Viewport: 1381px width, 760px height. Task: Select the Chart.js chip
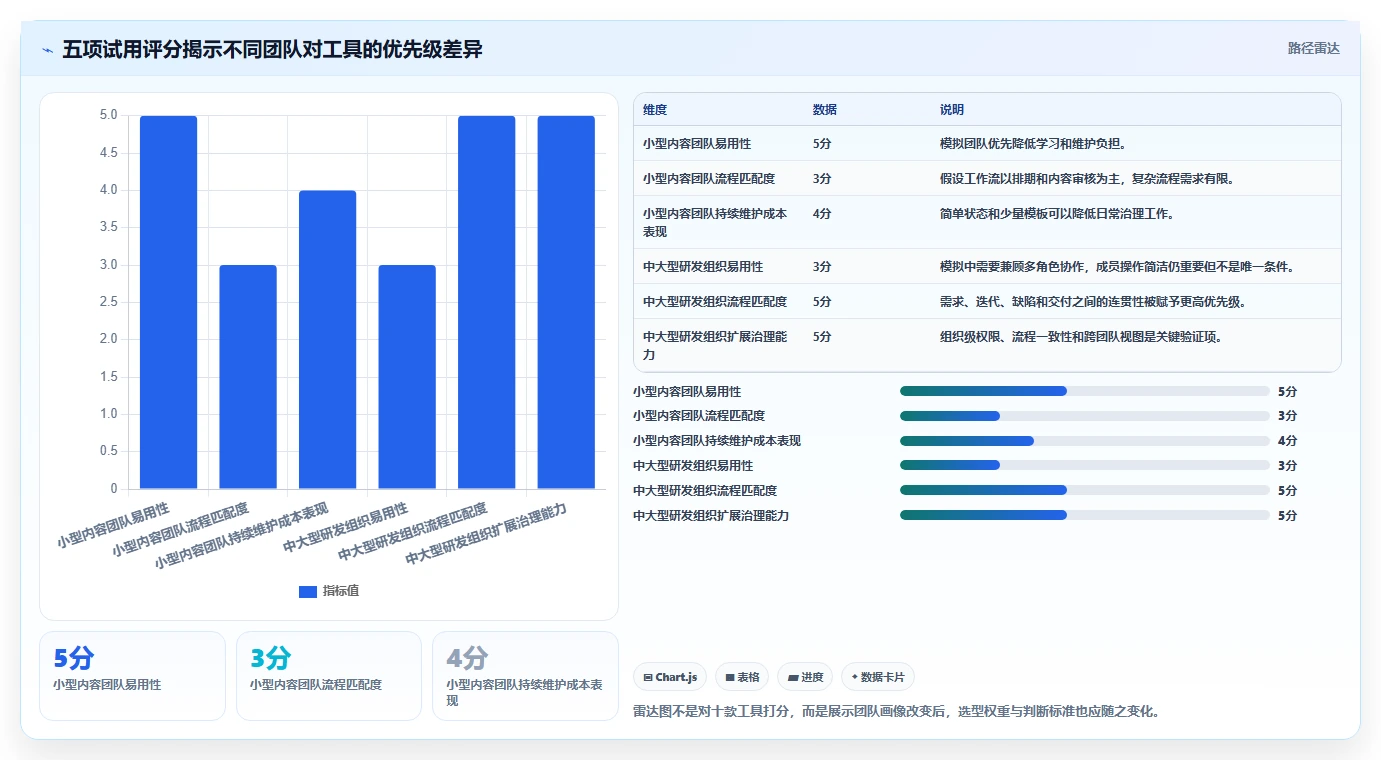coord(670,677)
